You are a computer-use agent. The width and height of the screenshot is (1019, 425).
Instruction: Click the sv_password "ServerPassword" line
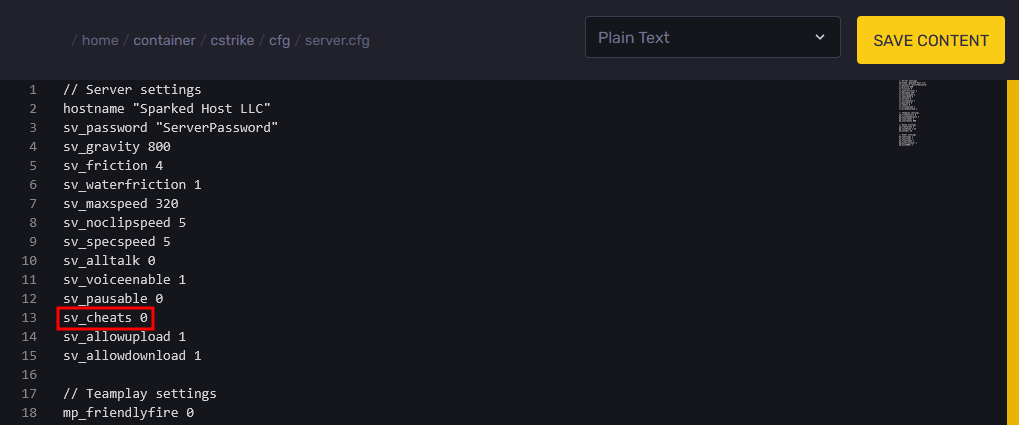170,128
